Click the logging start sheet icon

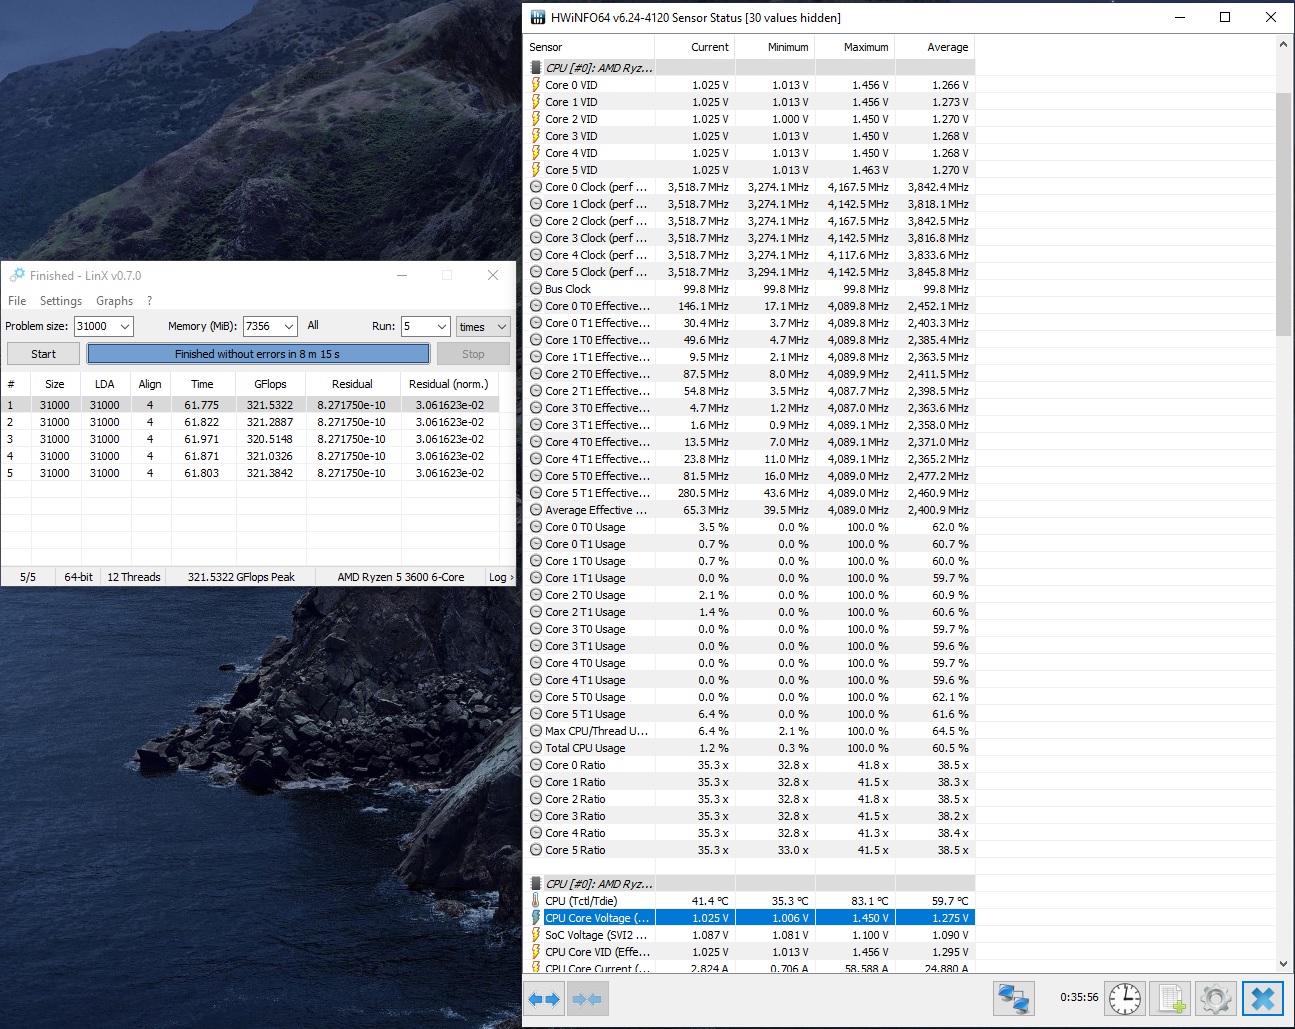(1170, 998)
